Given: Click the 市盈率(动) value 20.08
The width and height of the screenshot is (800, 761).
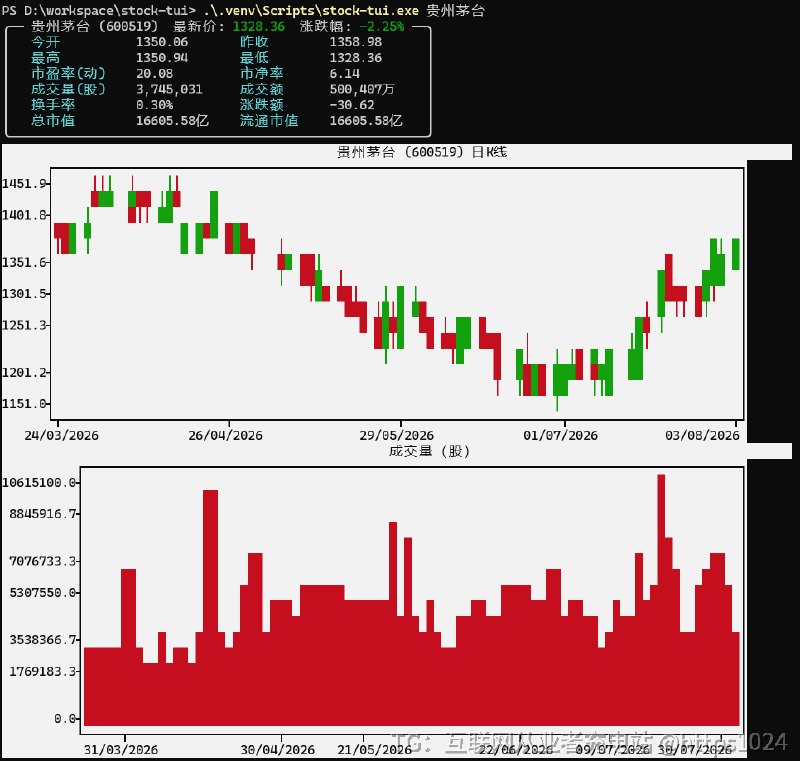Looking at the screenshot, I should [x=154, y=73].
